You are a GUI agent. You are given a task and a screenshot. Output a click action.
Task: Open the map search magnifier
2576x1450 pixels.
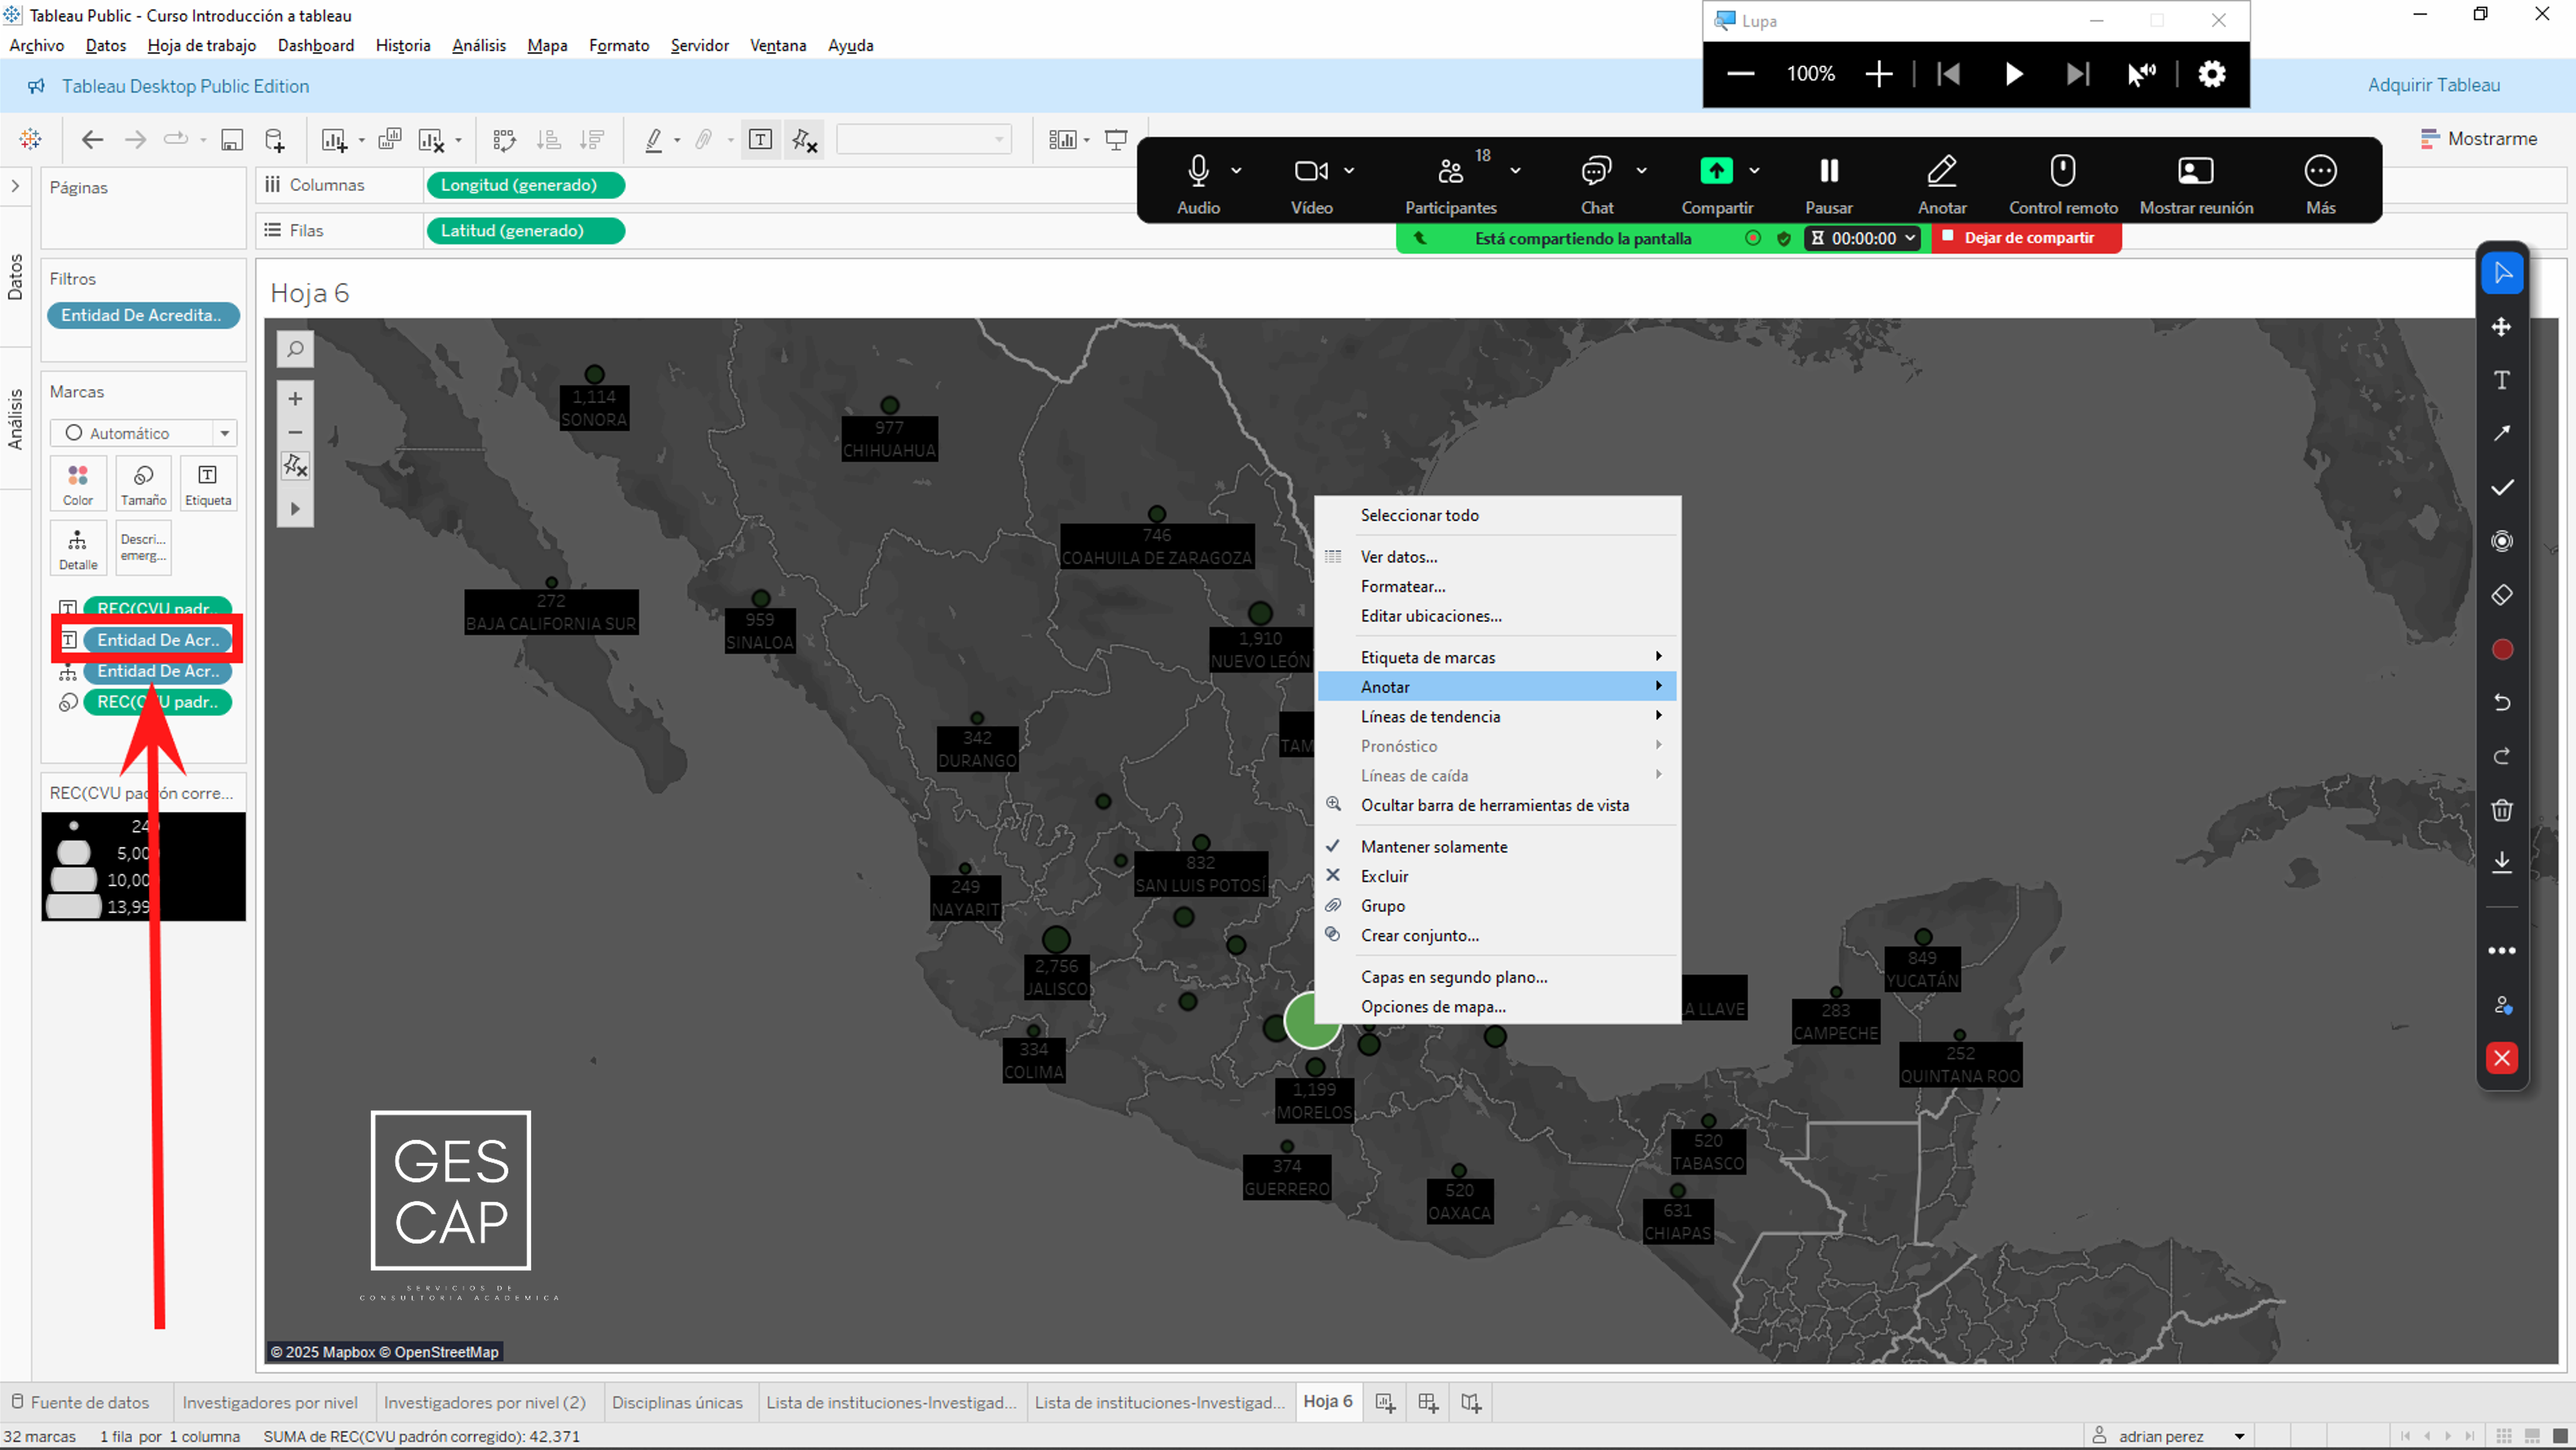[x=295, y=349]
